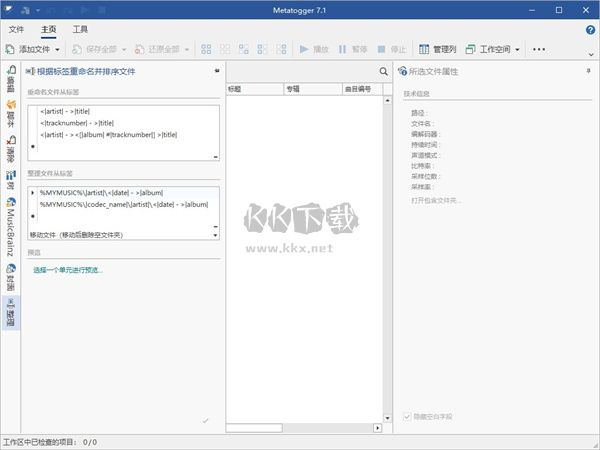Click the 所选文件属性 panel title icon
Image resolution: width=600 pixels, height=450 pixels.
(x=402, y=71)
